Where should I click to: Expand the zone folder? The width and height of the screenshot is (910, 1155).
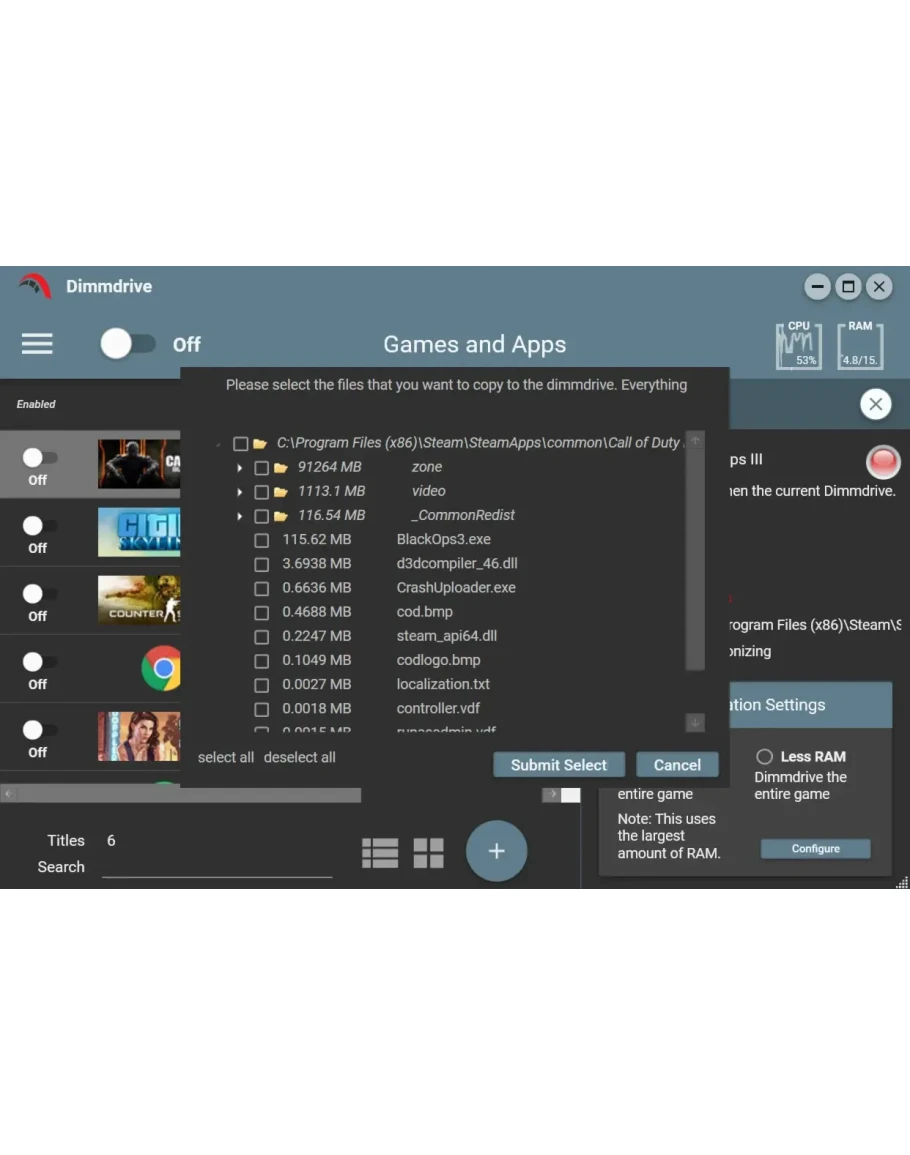click(x=240, y=468)
